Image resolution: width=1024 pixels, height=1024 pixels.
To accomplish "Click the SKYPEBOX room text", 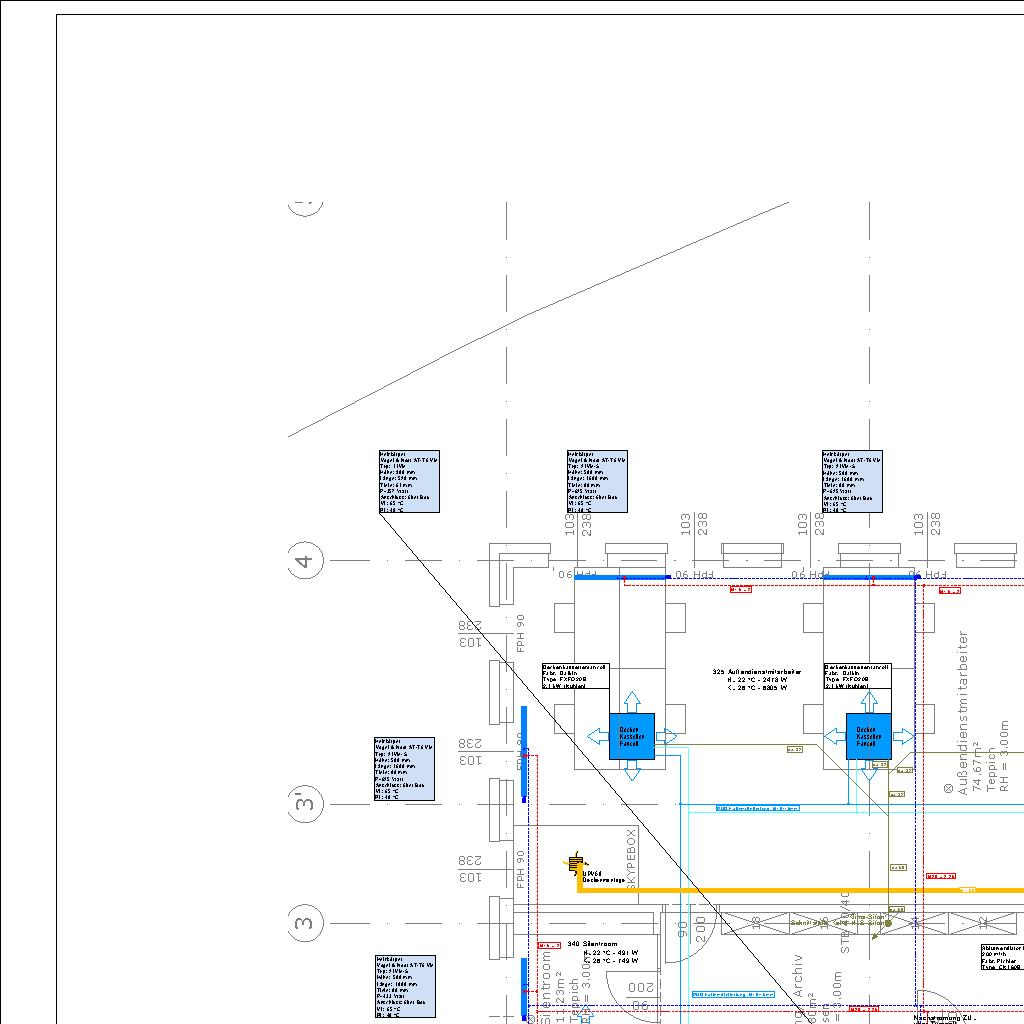I will pos(631,858).
